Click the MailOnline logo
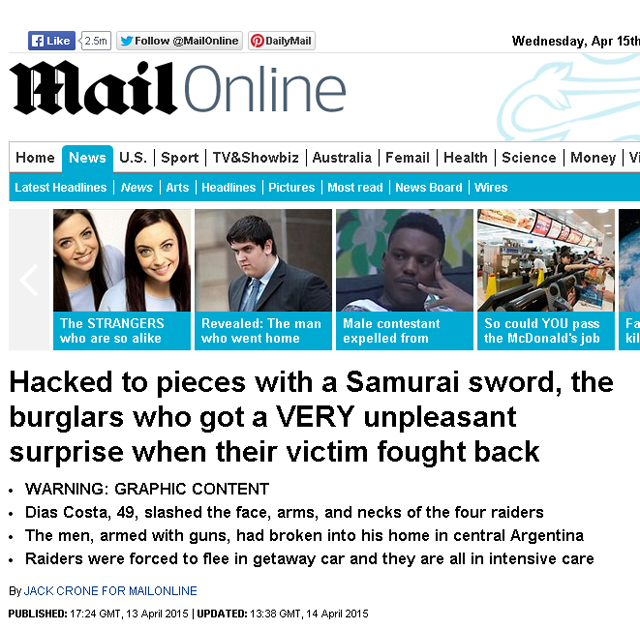640x629 pixels. (x=178, y=88)
